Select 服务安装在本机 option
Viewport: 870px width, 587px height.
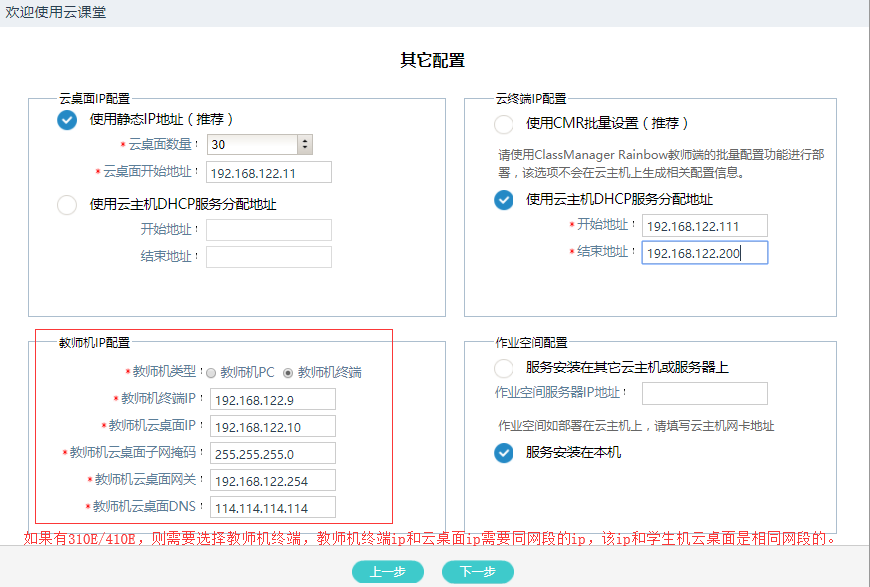[x=504, y=453]
